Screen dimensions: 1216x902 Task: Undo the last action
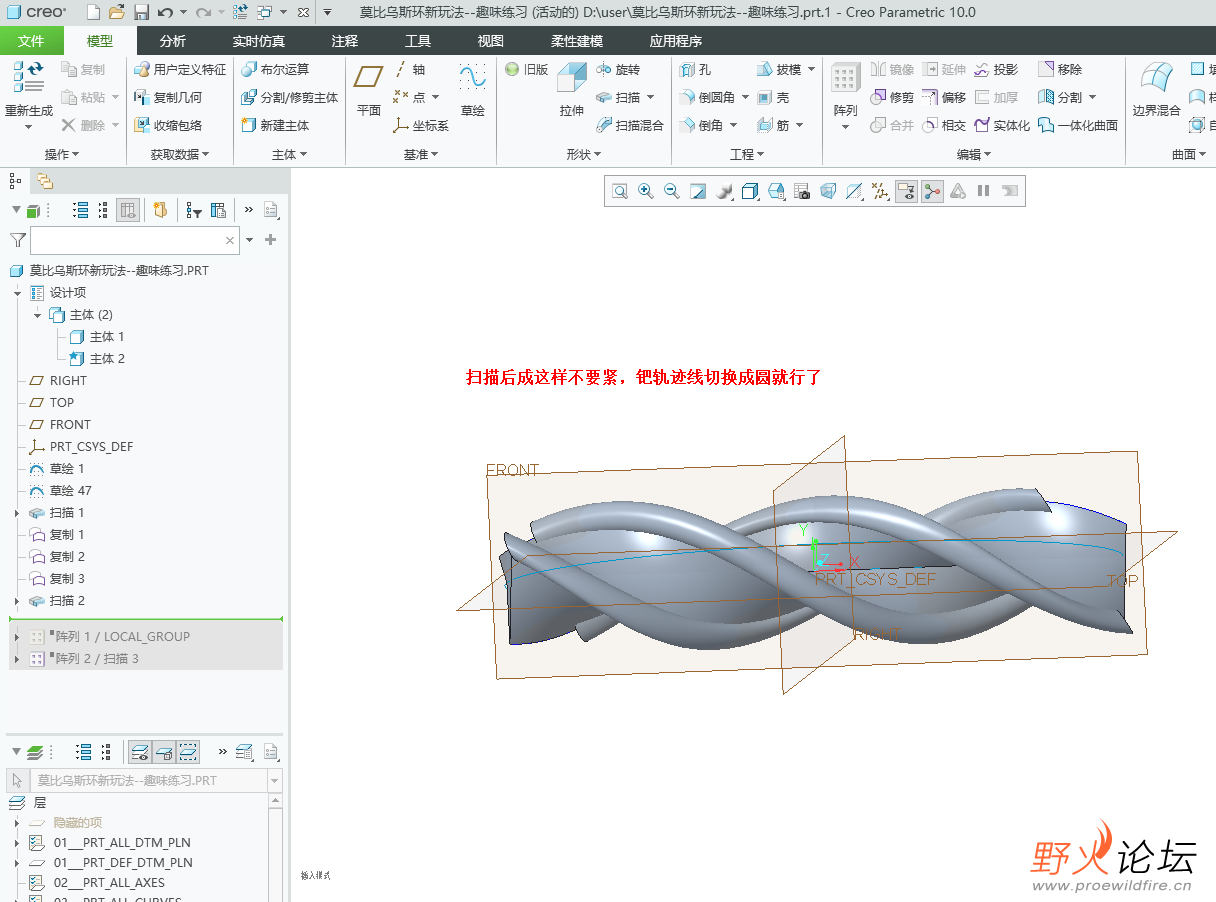(165, 12)
